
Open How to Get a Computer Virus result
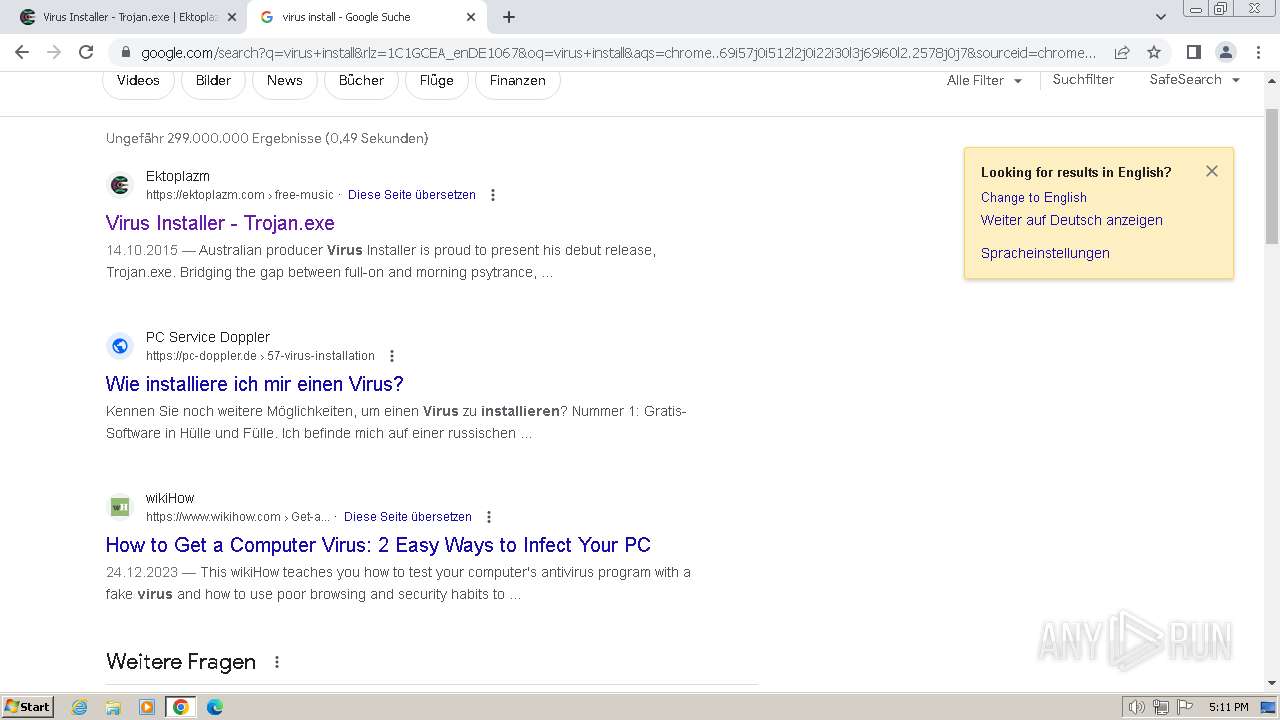point(378,545)
